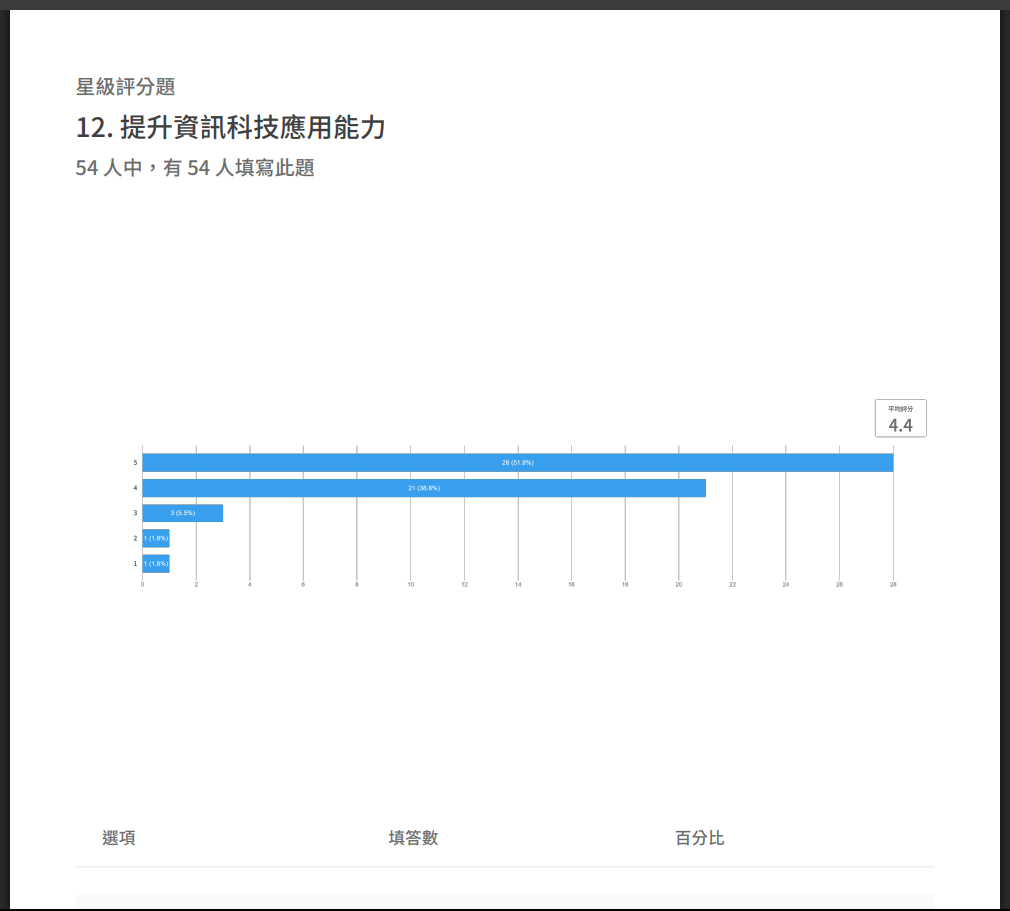Click the 28 (51.8%) data label text
Screen dimensions: 1010x911
coord(518,463)
